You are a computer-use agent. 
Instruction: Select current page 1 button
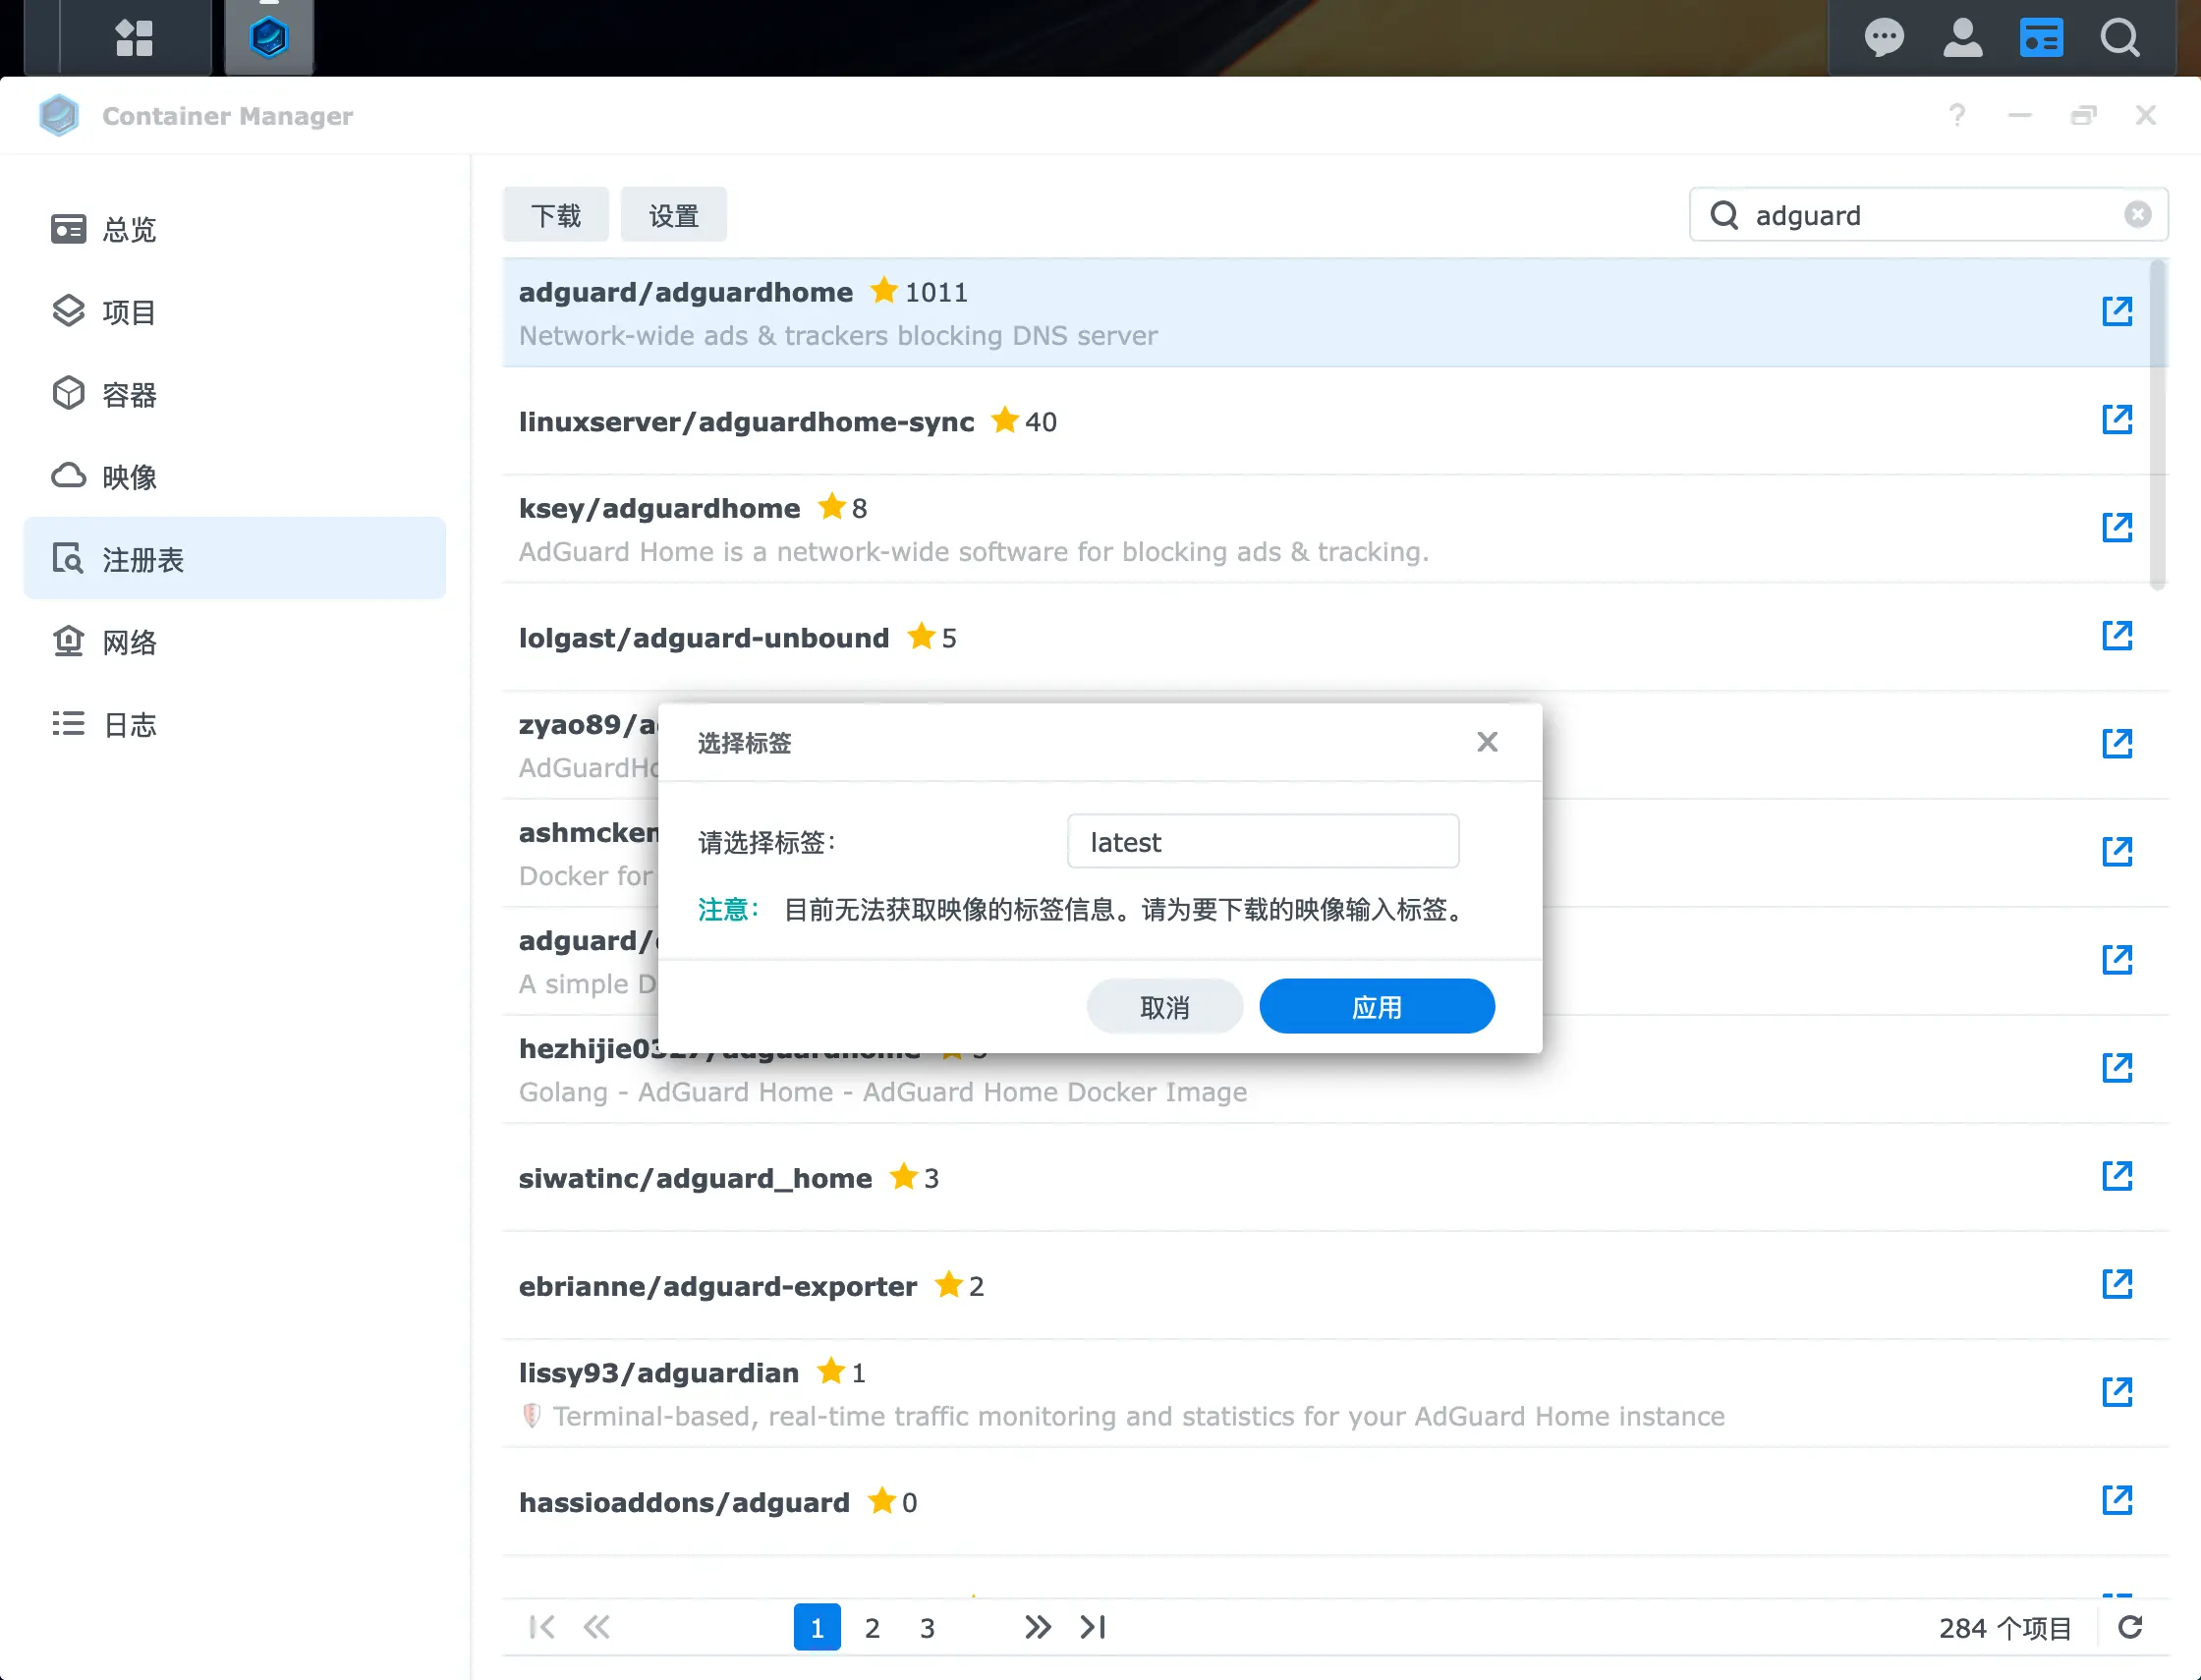pyautogui.click(x=817, y=1627)
